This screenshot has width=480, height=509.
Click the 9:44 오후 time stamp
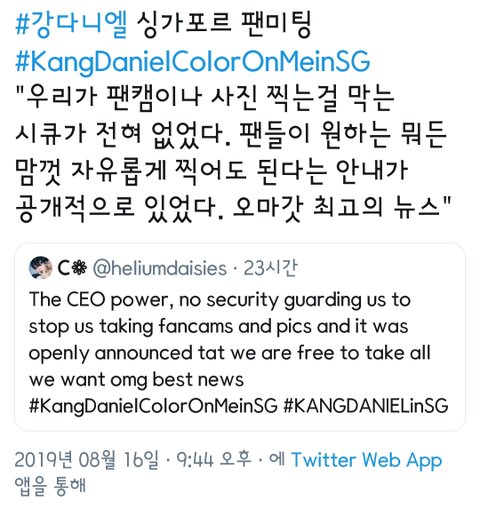tap(213, 460)
